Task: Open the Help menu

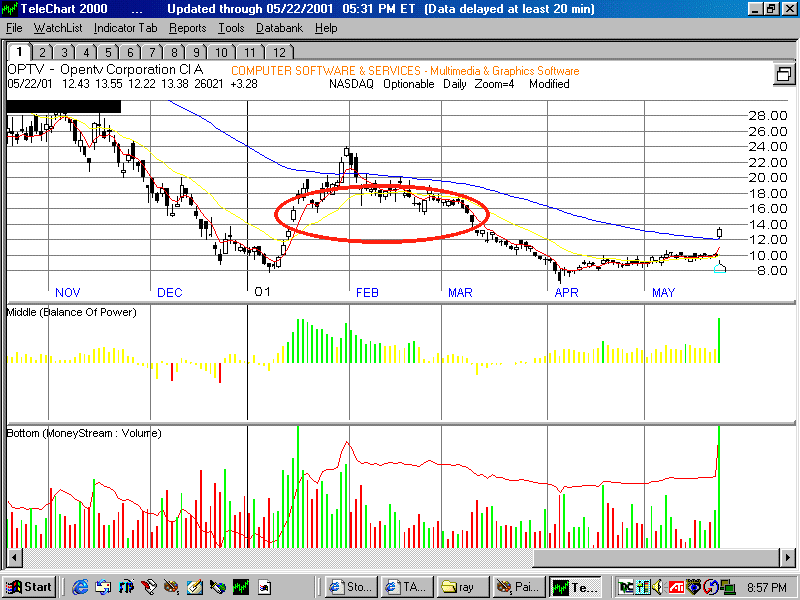Action: tap(326, 28)
